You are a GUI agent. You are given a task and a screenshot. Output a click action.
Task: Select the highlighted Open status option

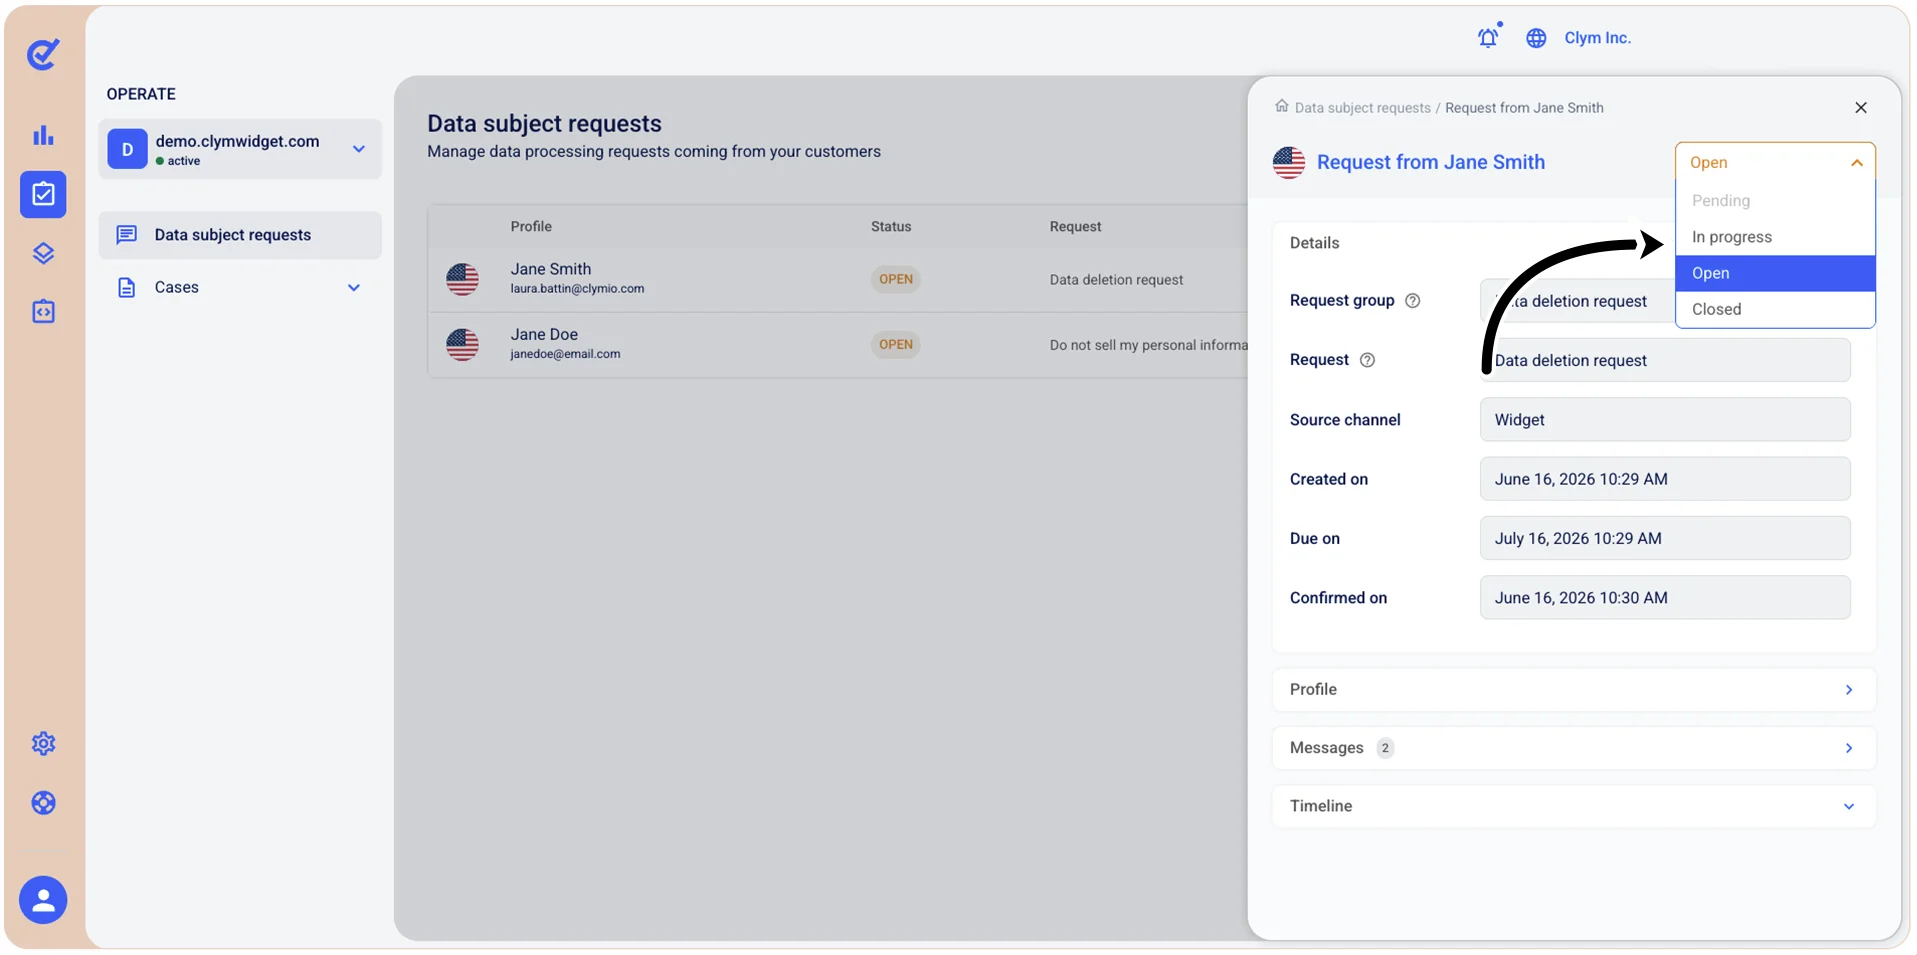pos(1774,273)
